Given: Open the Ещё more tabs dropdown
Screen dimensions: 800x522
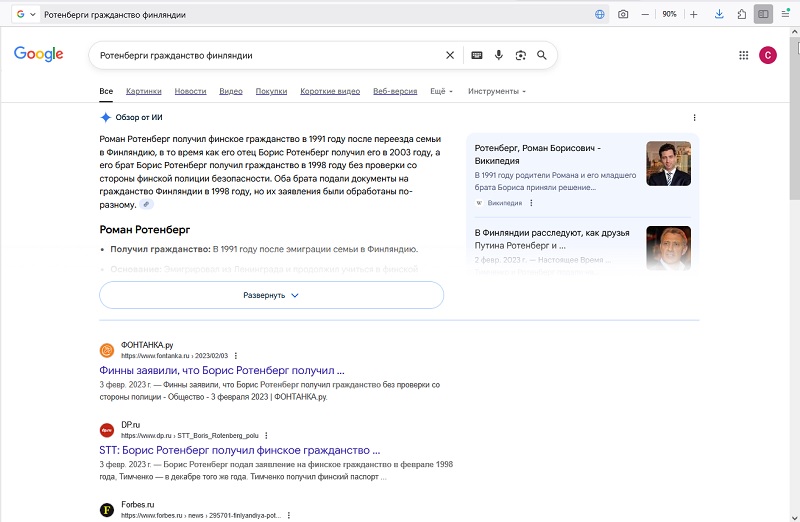Looking at the screenshot, I should pos(441,91).
